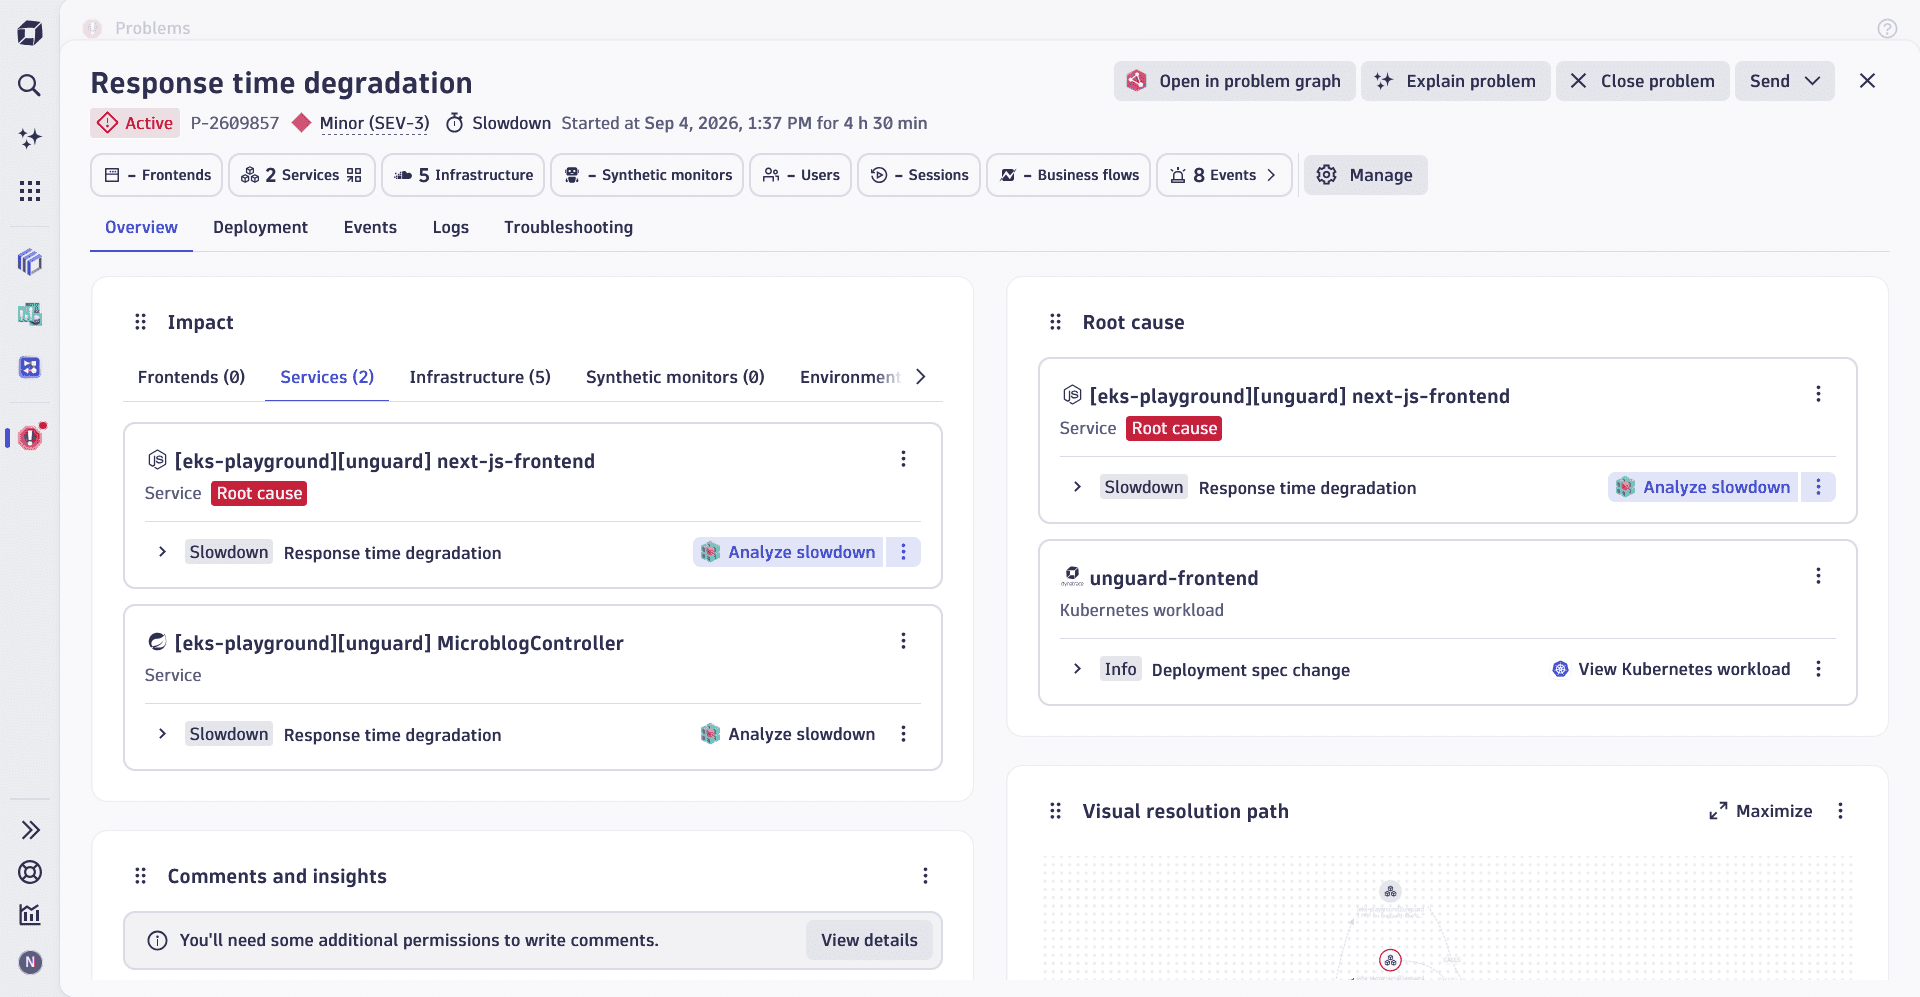Open the Send dropdown

pos(1785,81)
